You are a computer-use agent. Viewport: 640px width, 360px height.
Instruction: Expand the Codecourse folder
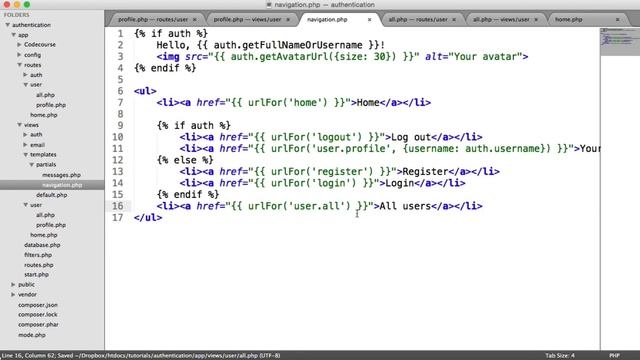click(x=19, y=44)
